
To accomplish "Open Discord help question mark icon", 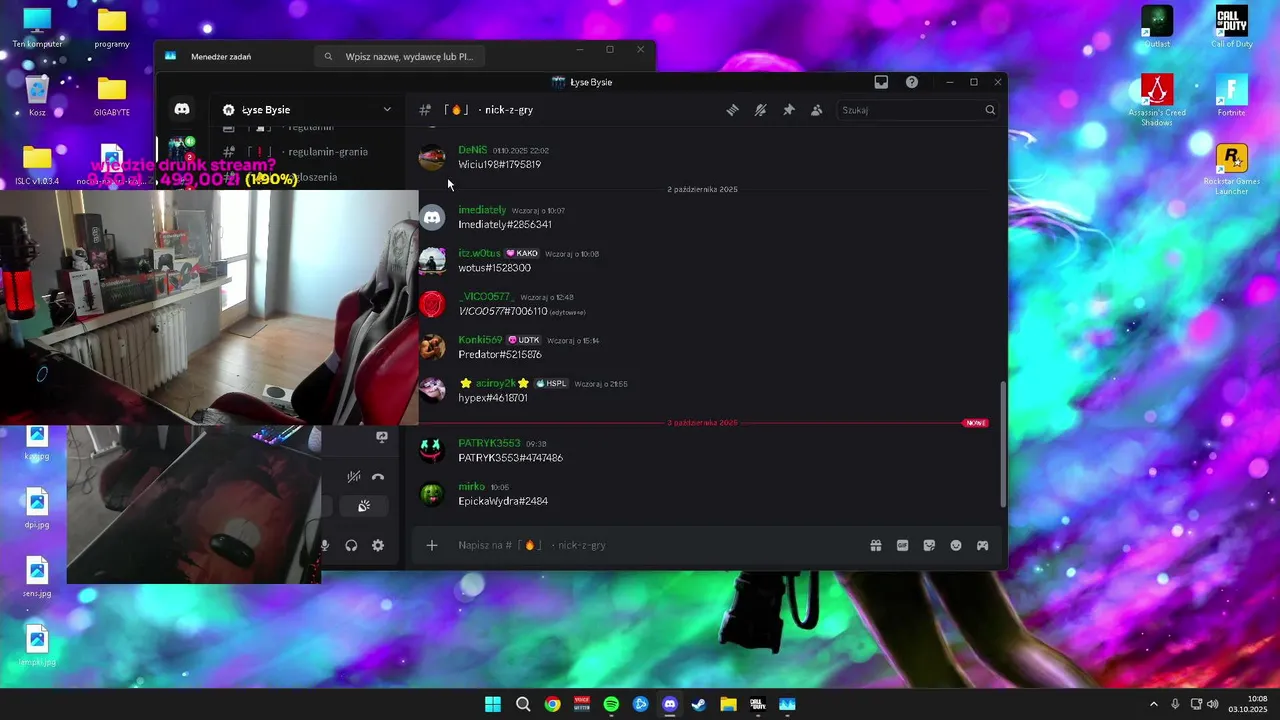I will pyautogui.click(x=912, y=82).
